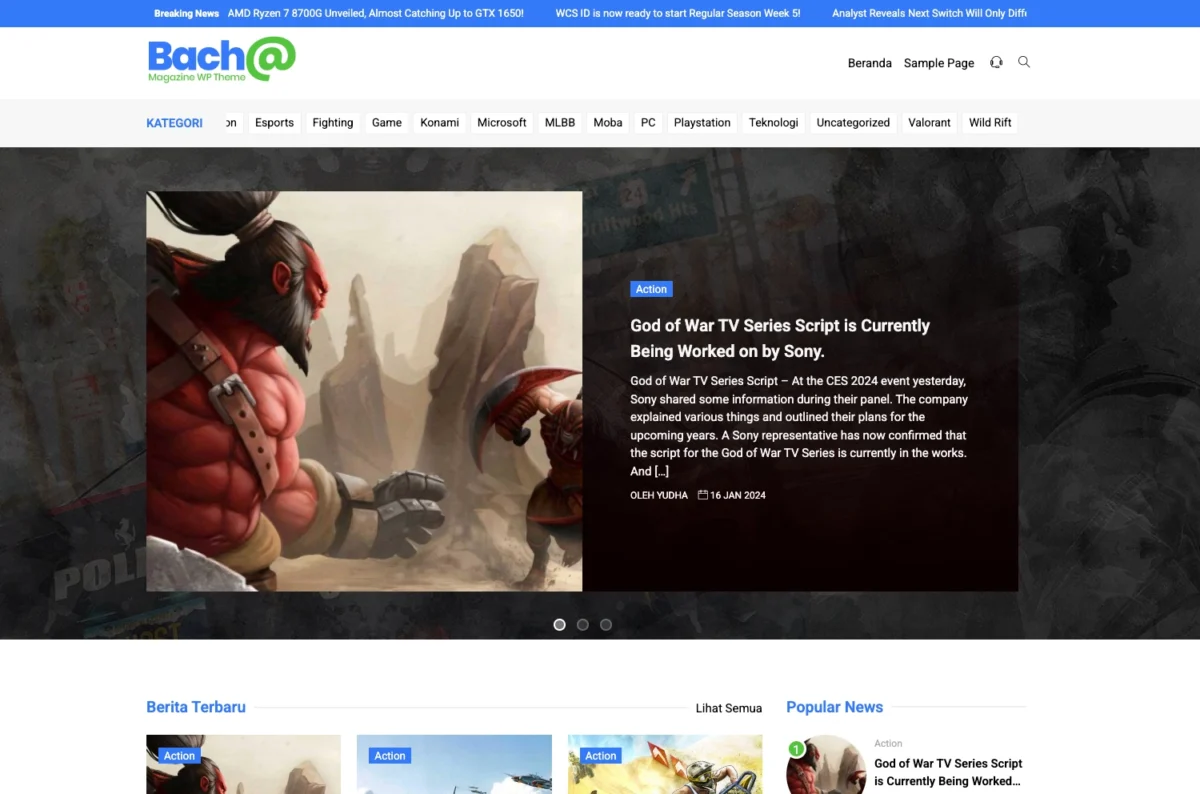The height and width of the screenshot is (794, 1200).
Task: Click the Action tag on the slider article
Action: [651, 289]
